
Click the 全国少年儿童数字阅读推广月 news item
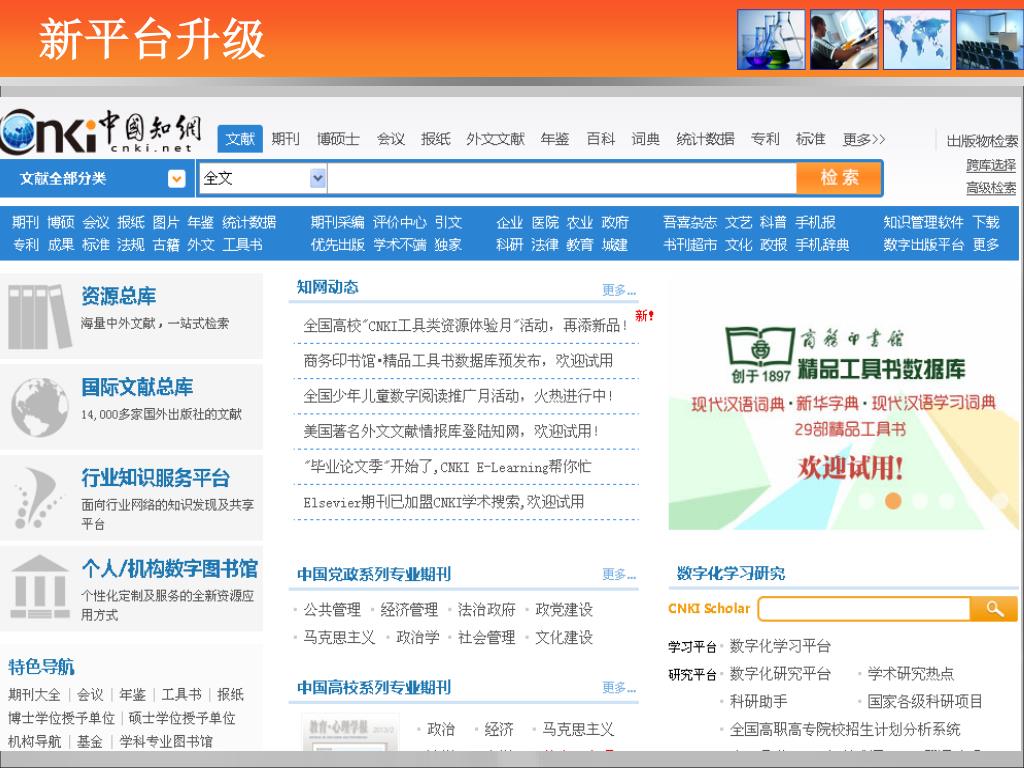458,396
